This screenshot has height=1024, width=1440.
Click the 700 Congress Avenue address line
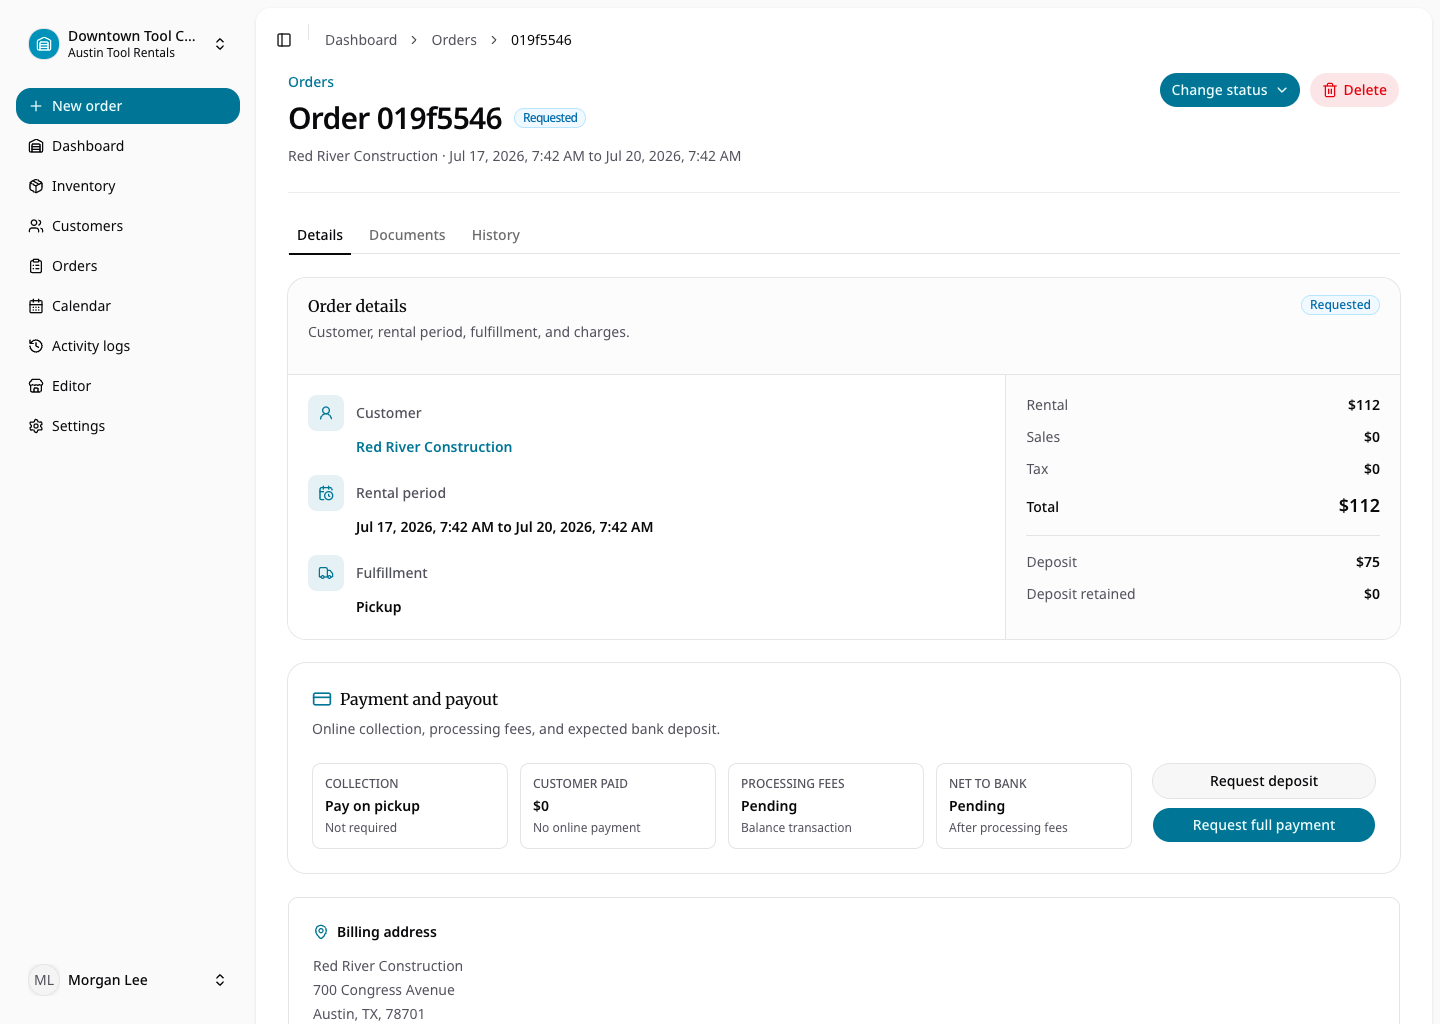(384, 990)
